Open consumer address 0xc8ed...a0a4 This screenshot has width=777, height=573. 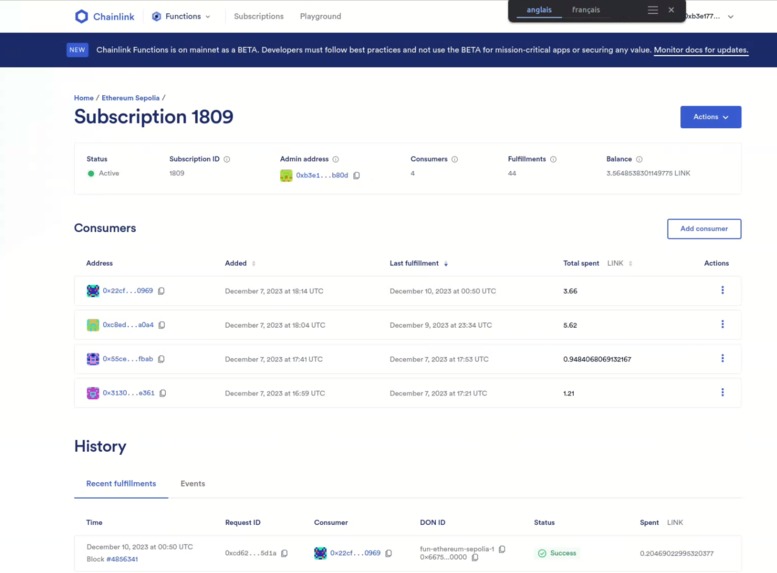(128, 325)
